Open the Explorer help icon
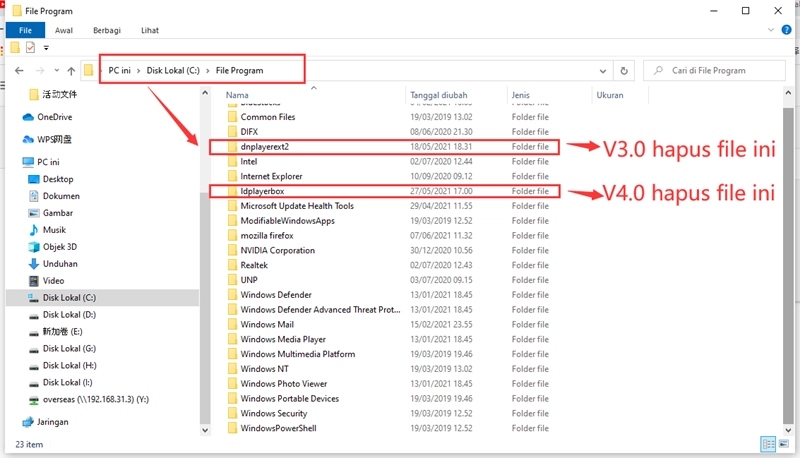 pyautogui.click(x=786, y=30)
